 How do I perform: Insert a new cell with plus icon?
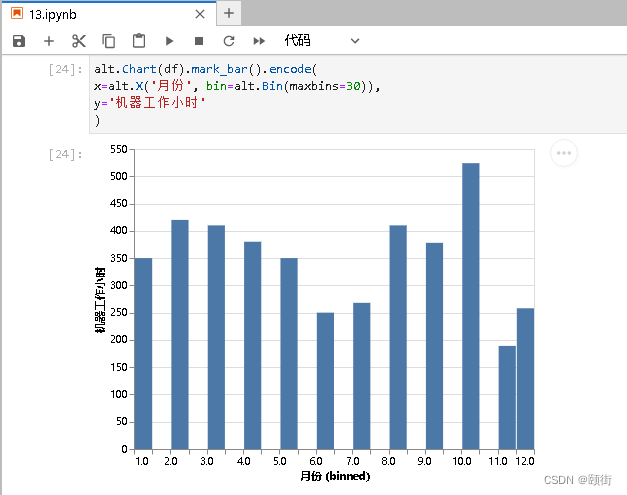point(48,41)
